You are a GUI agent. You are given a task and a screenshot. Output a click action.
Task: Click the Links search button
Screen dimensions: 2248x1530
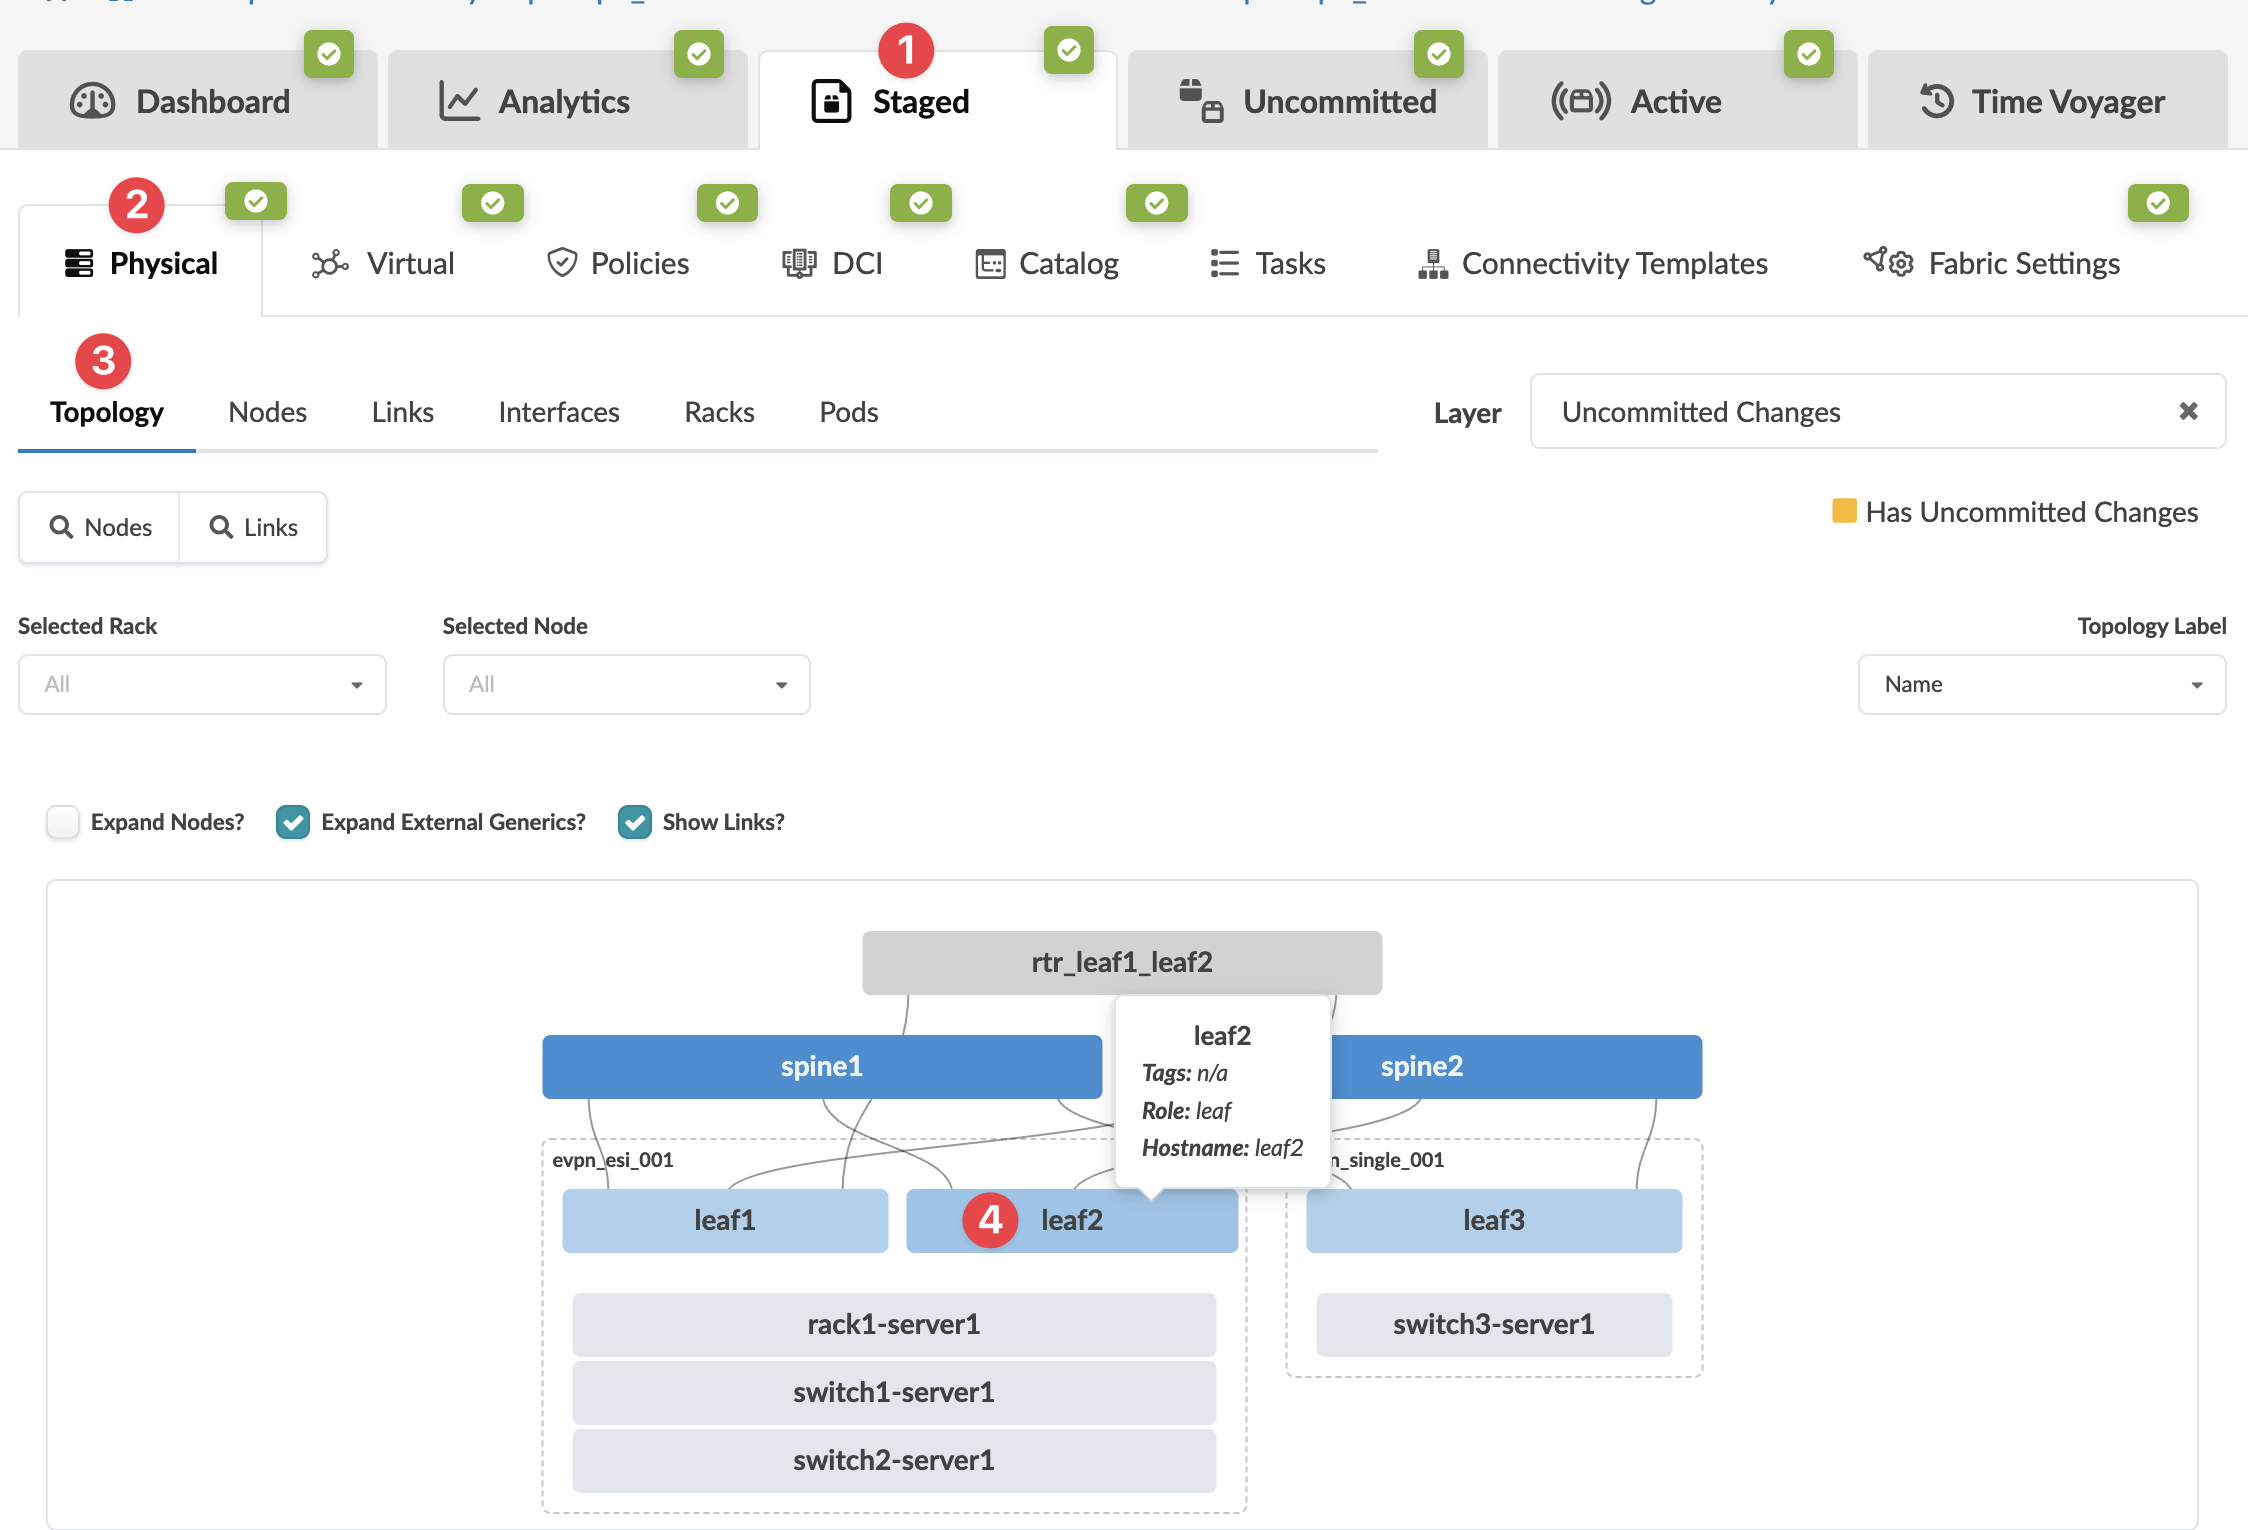tap(253, 527)
